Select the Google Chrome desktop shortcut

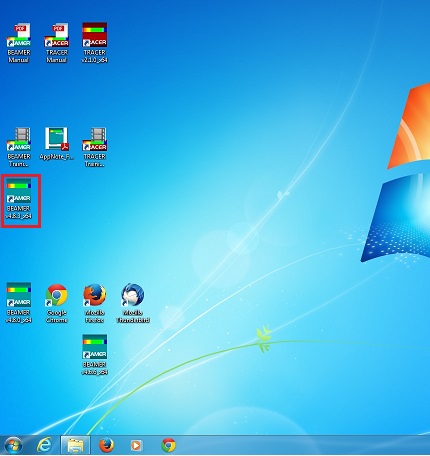pos(57,303)
